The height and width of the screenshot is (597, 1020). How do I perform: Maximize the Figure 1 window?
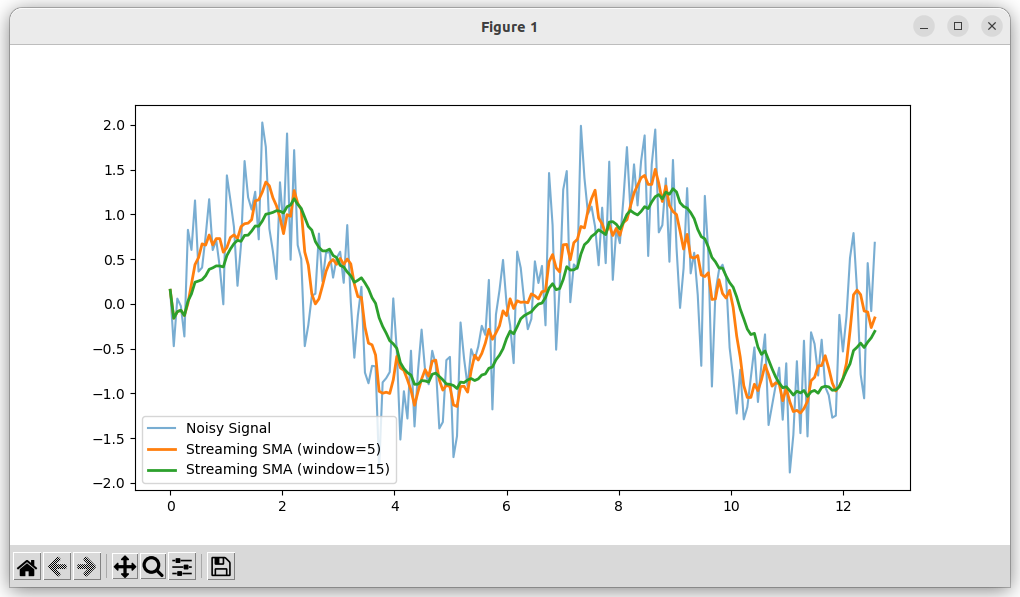click(x=958, y=27)
